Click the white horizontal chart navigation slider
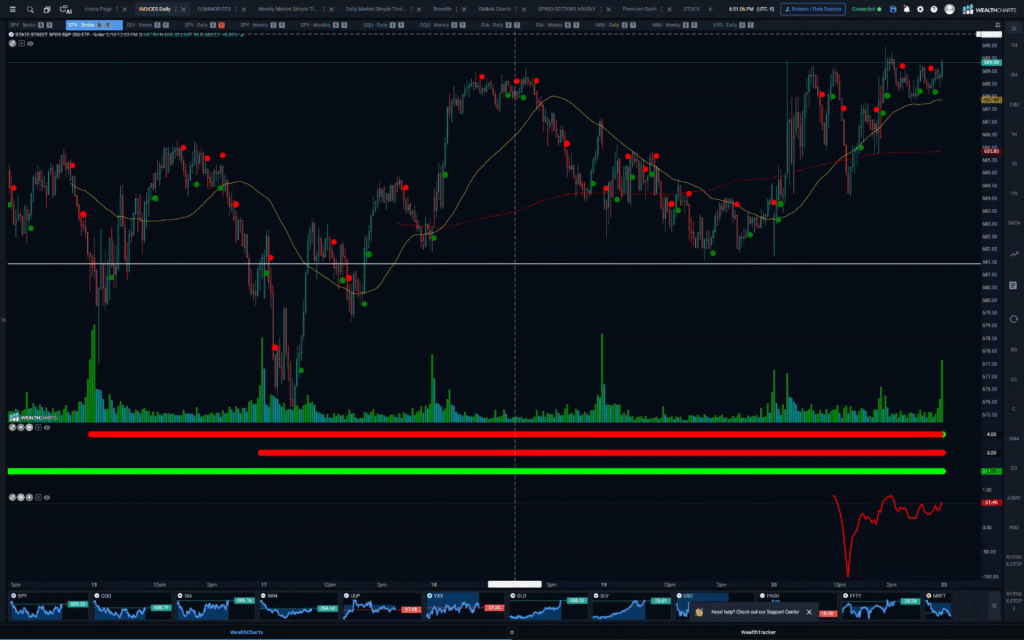Viewport: 1024px width, 640px height. [513, 584]
